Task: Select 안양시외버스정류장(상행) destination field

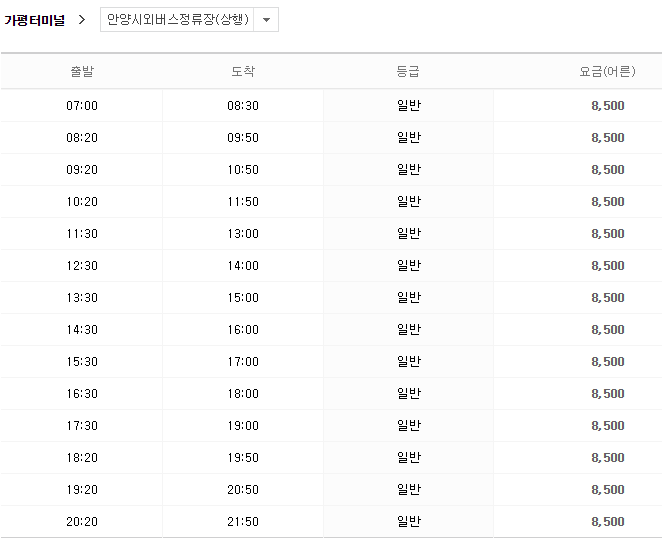Action: coord(189,19)
